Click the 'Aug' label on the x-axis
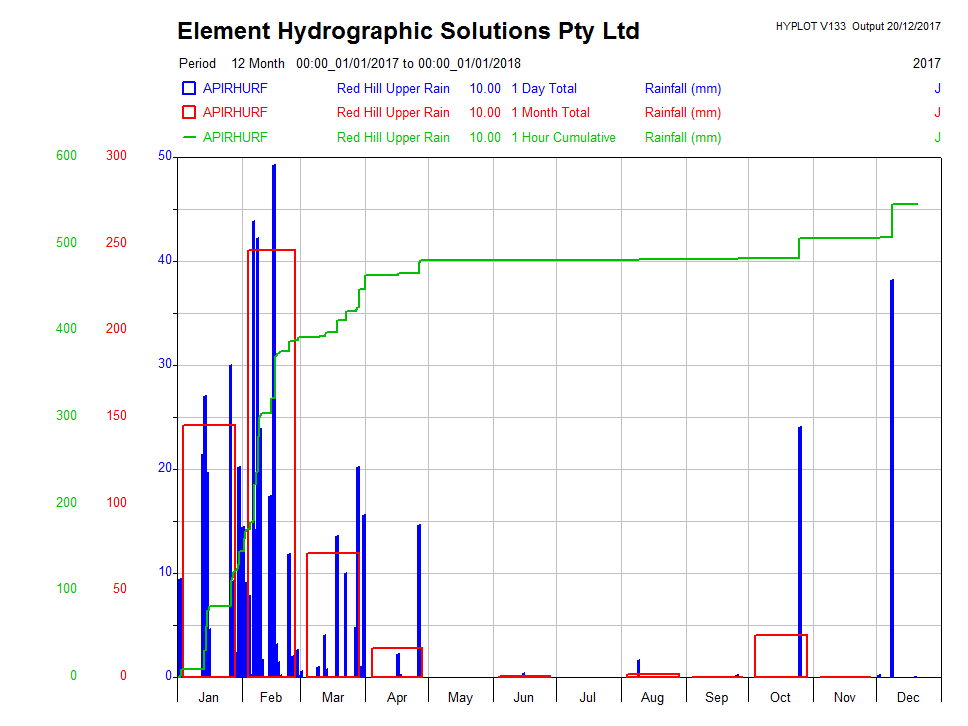This screenshot has width=968, height=726. point(652,697)
